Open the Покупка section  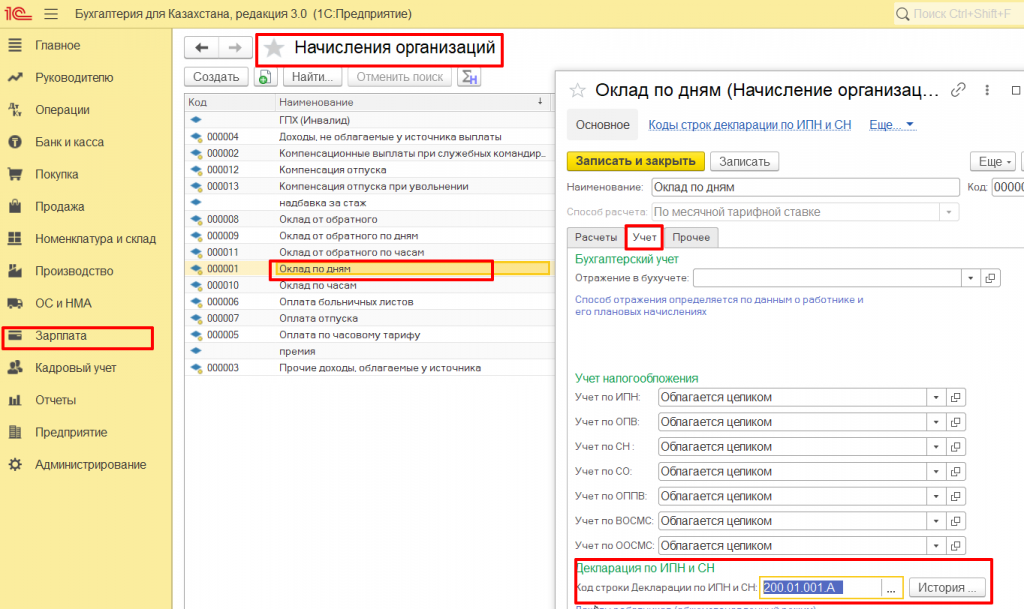(57, 174)
